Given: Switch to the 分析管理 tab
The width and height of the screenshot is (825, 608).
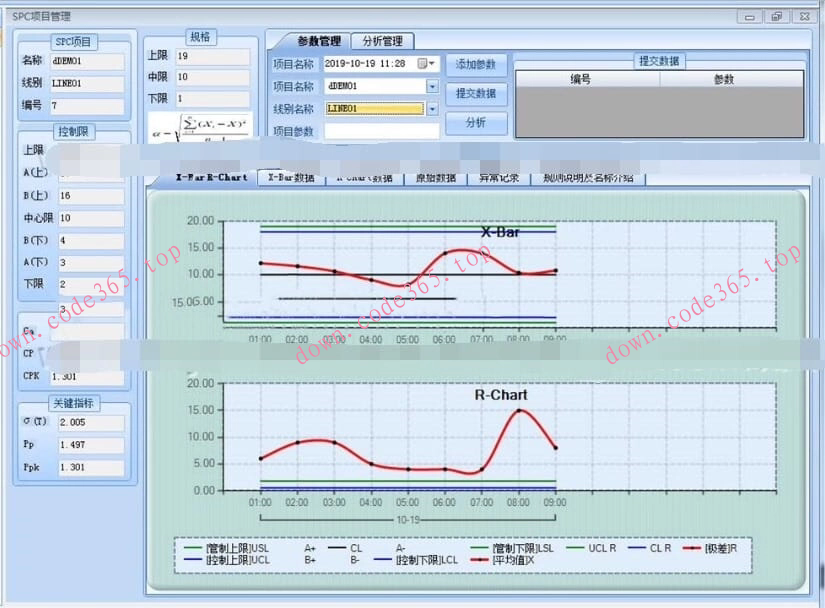Looking at the screenshot, I should [382, 41].
